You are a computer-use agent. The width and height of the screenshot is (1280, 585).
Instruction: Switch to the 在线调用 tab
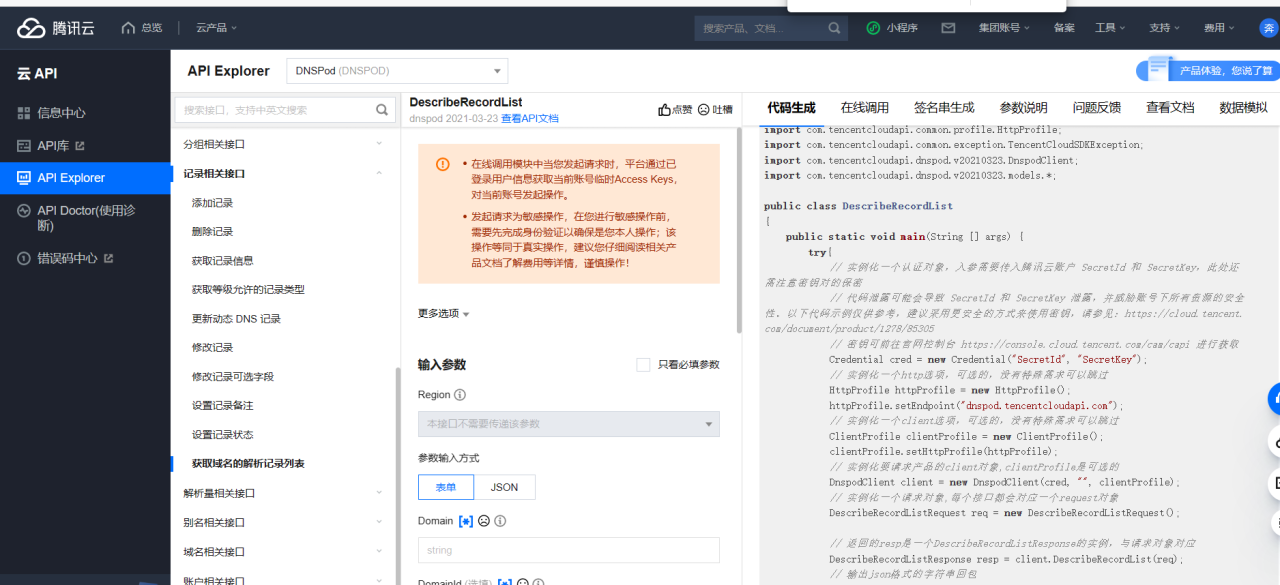(x=864, y=107)
